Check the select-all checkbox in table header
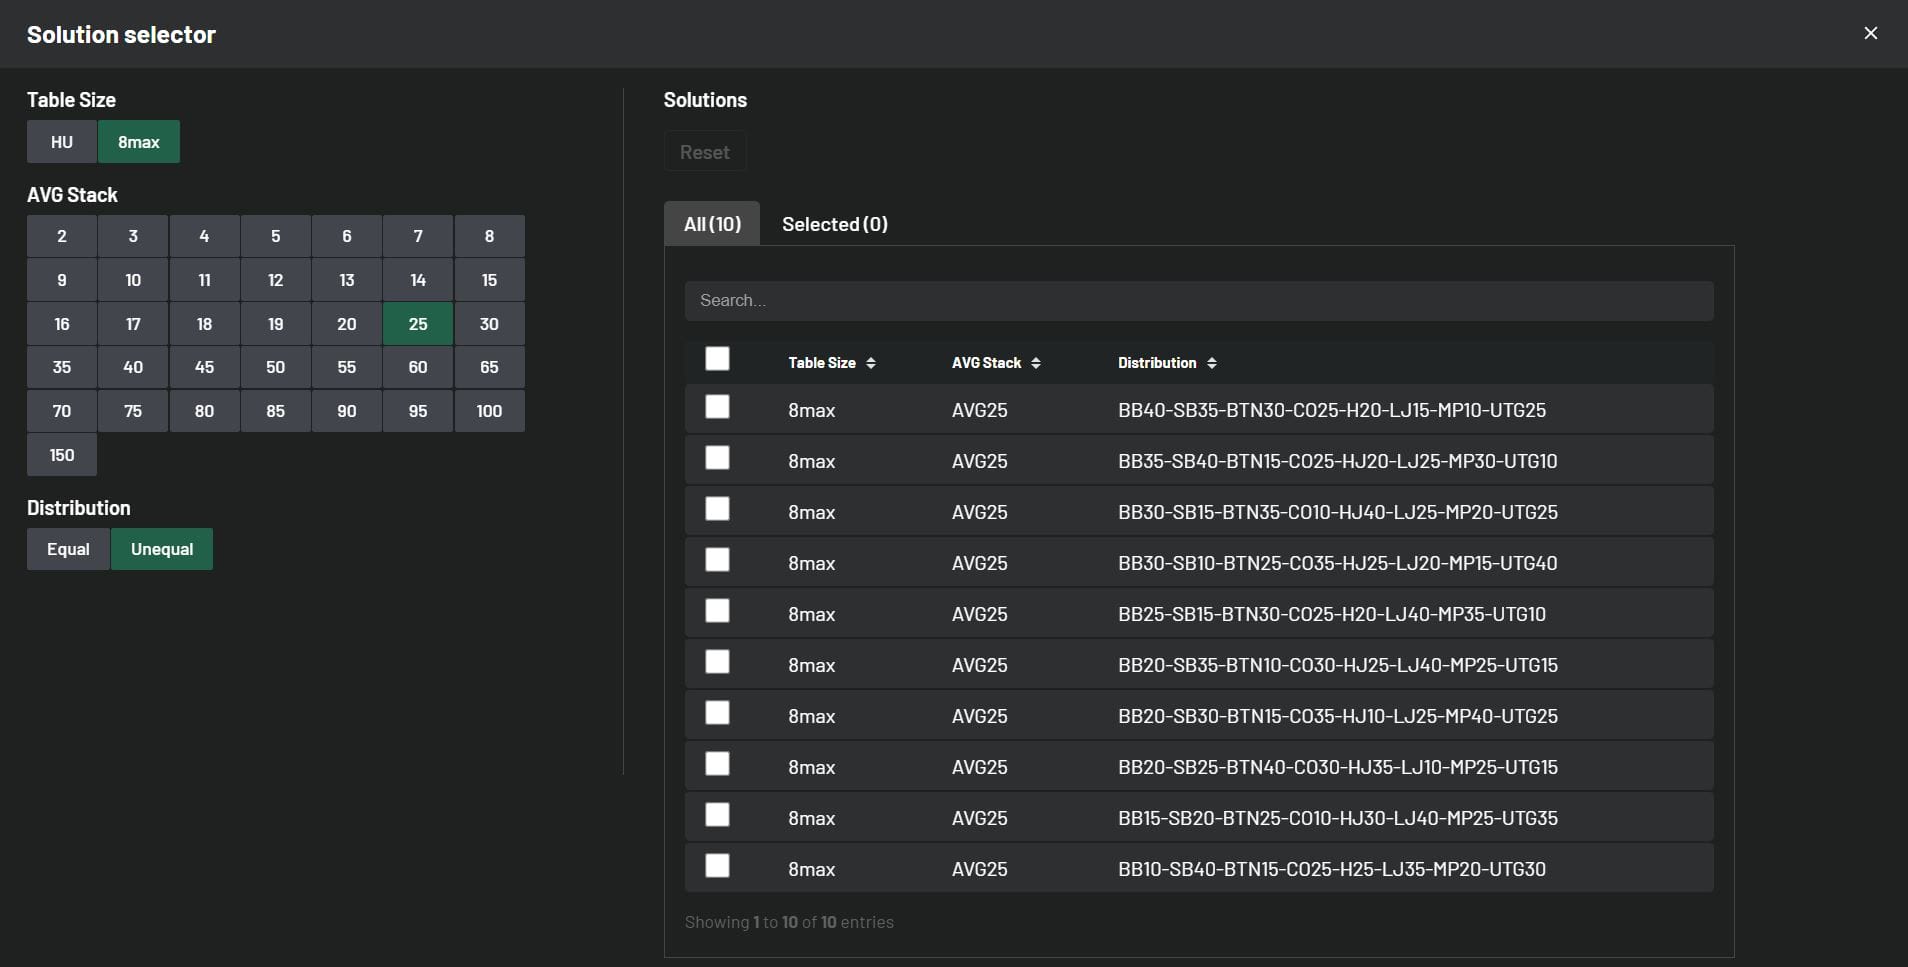This screenshot has height=967, width=1908. 717,359
